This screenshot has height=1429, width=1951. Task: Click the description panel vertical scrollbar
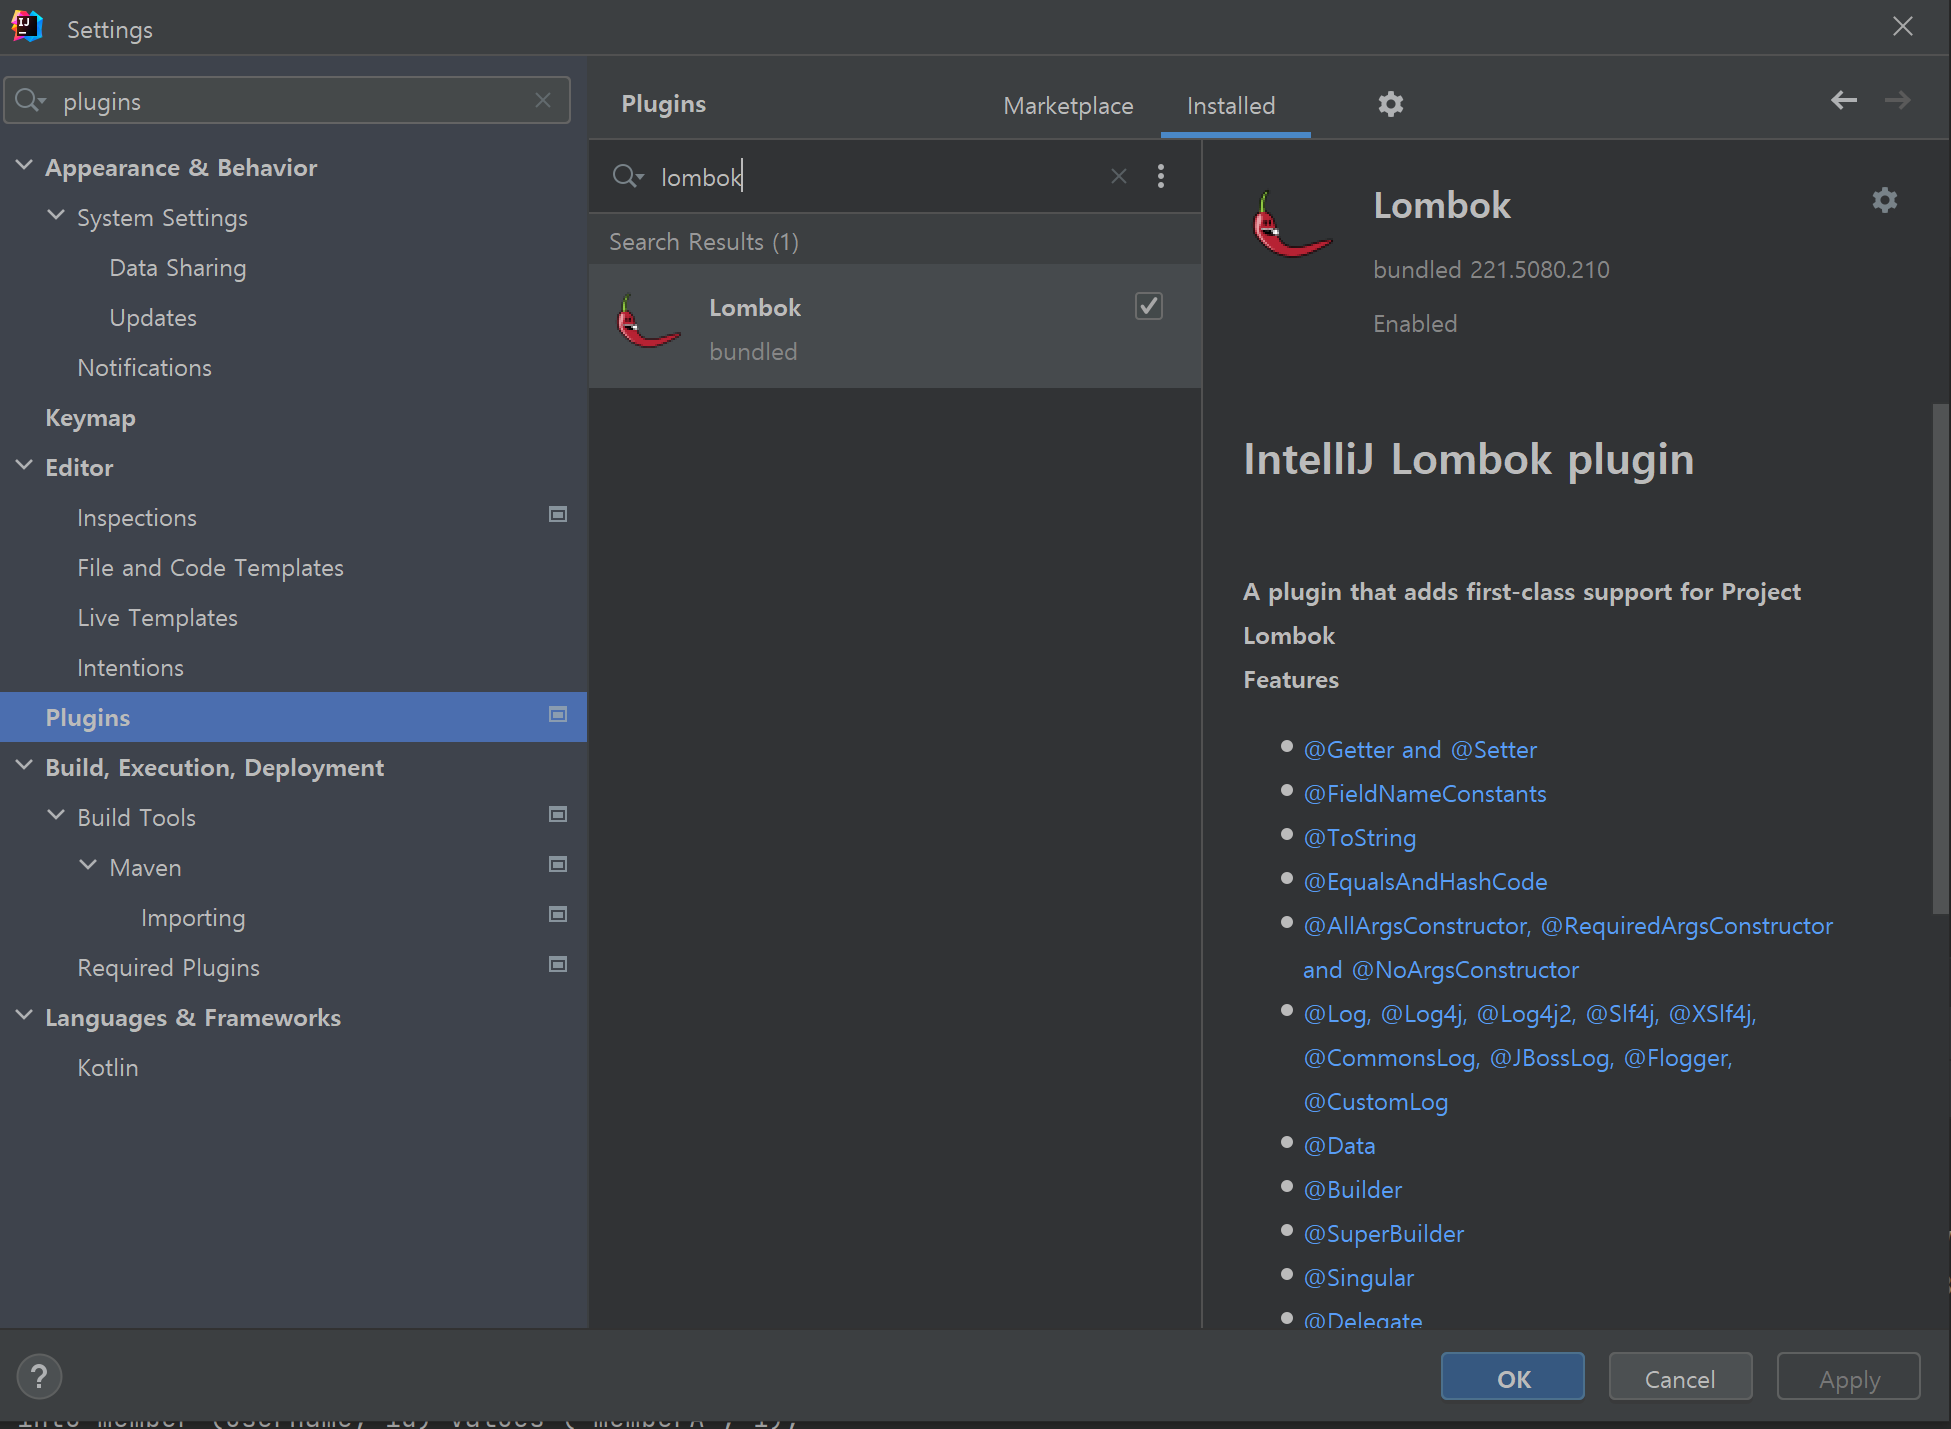coord(1940,658)
